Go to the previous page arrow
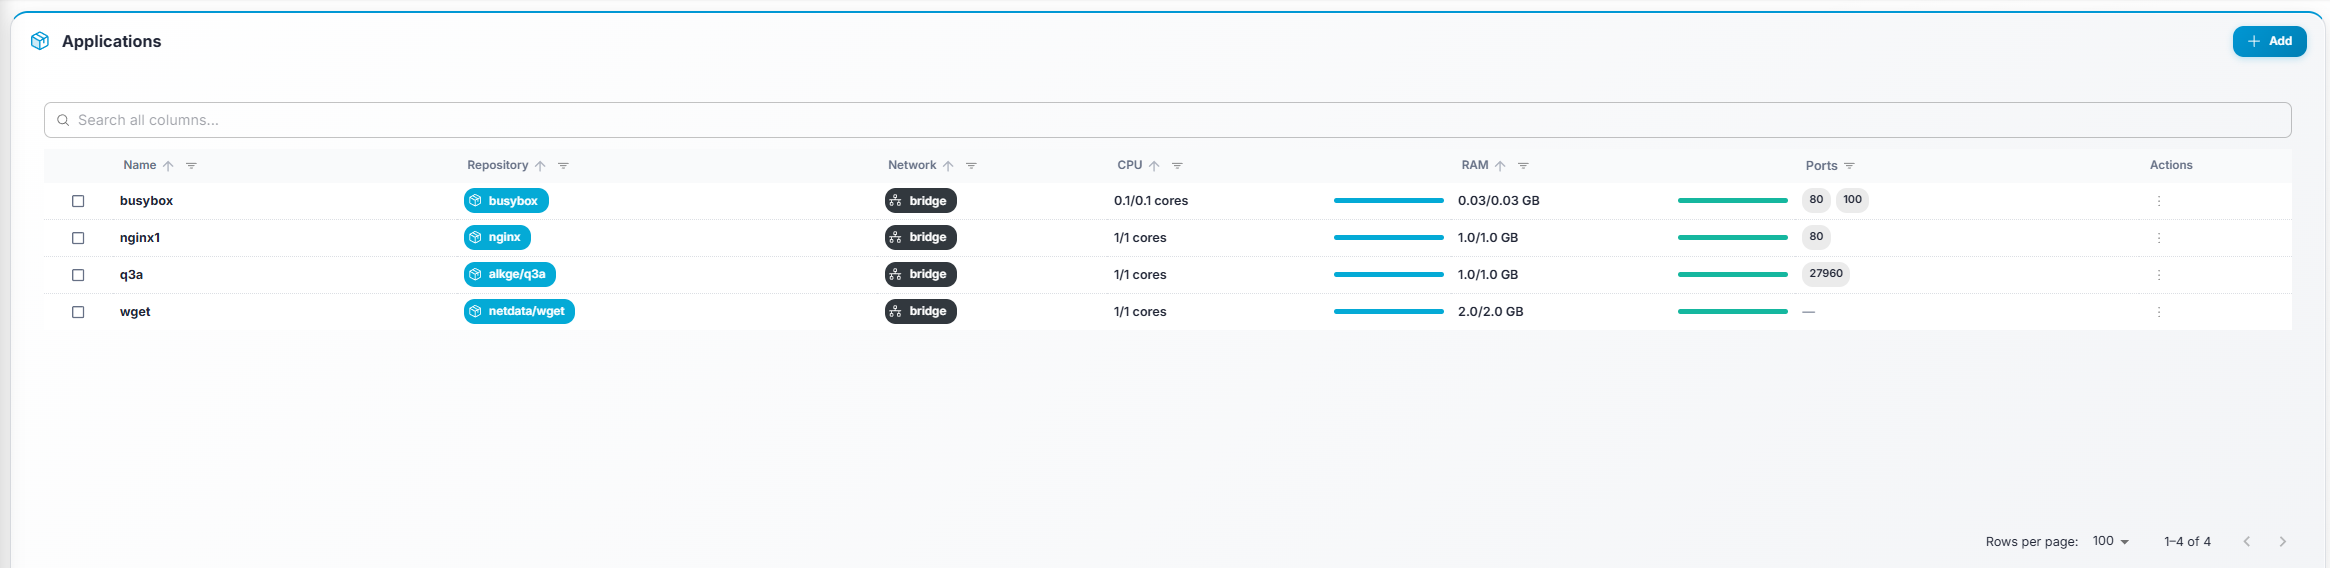Image resolution: width=2330 pixels, height=568 pixels. tap(2246, 541)
